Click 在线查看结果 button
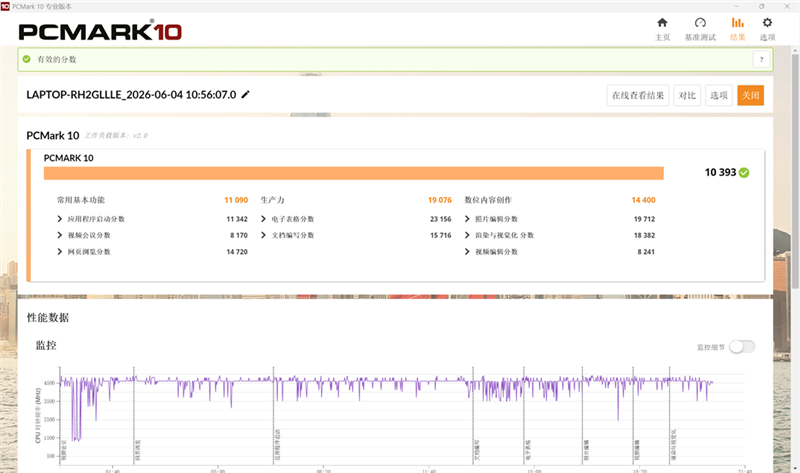The width and height of the screenshot is (800, 473). (x=638, y=95)
